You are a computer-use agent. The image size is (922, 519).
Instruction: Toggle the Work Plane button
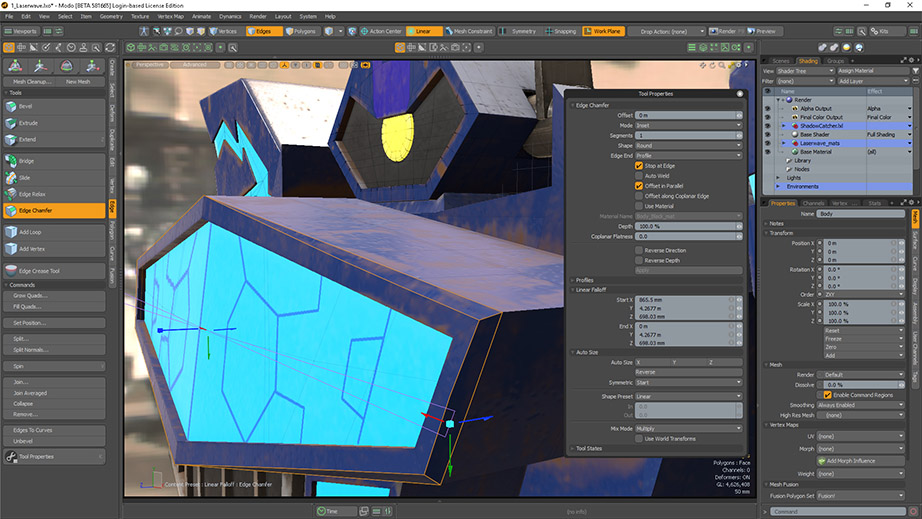coord(603,31)
